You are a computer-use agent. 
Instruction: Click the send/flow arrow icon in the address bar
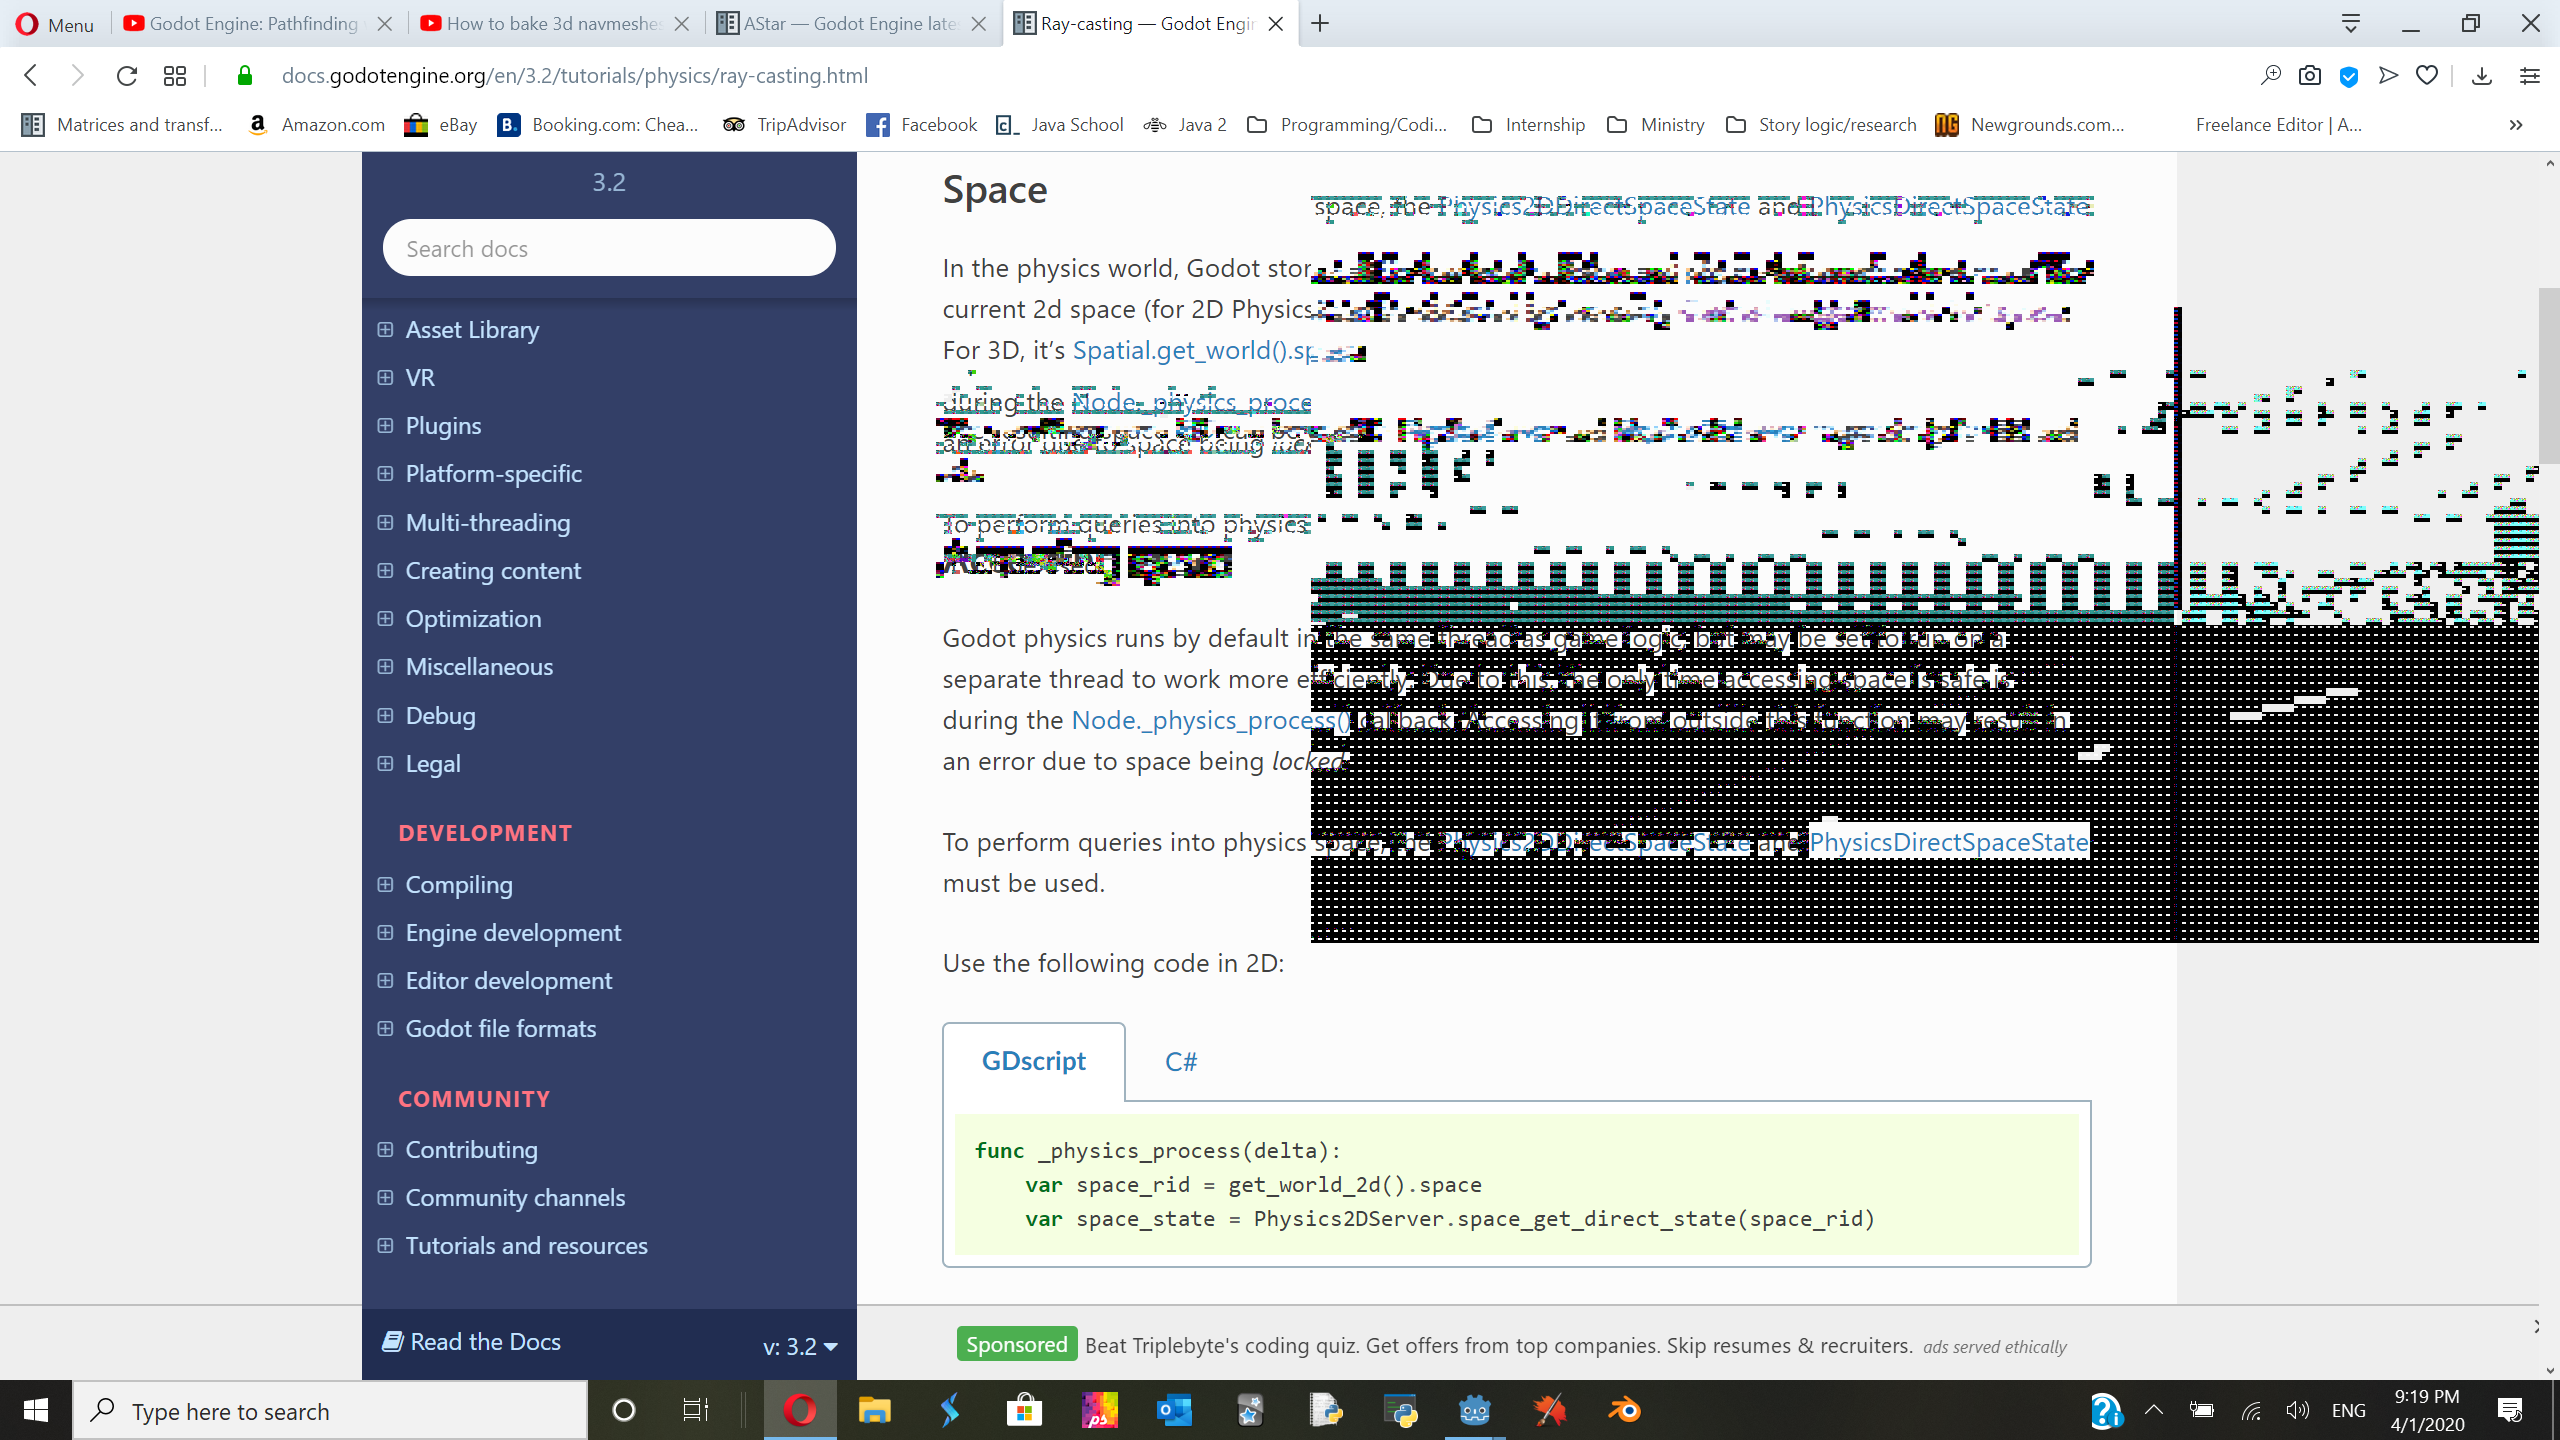pyautogui.click(x=2388, y=76)
